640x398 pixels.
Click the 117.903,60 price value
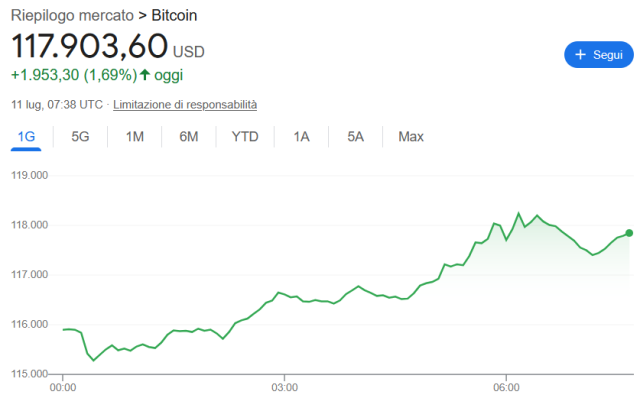(x=89, y=46)
